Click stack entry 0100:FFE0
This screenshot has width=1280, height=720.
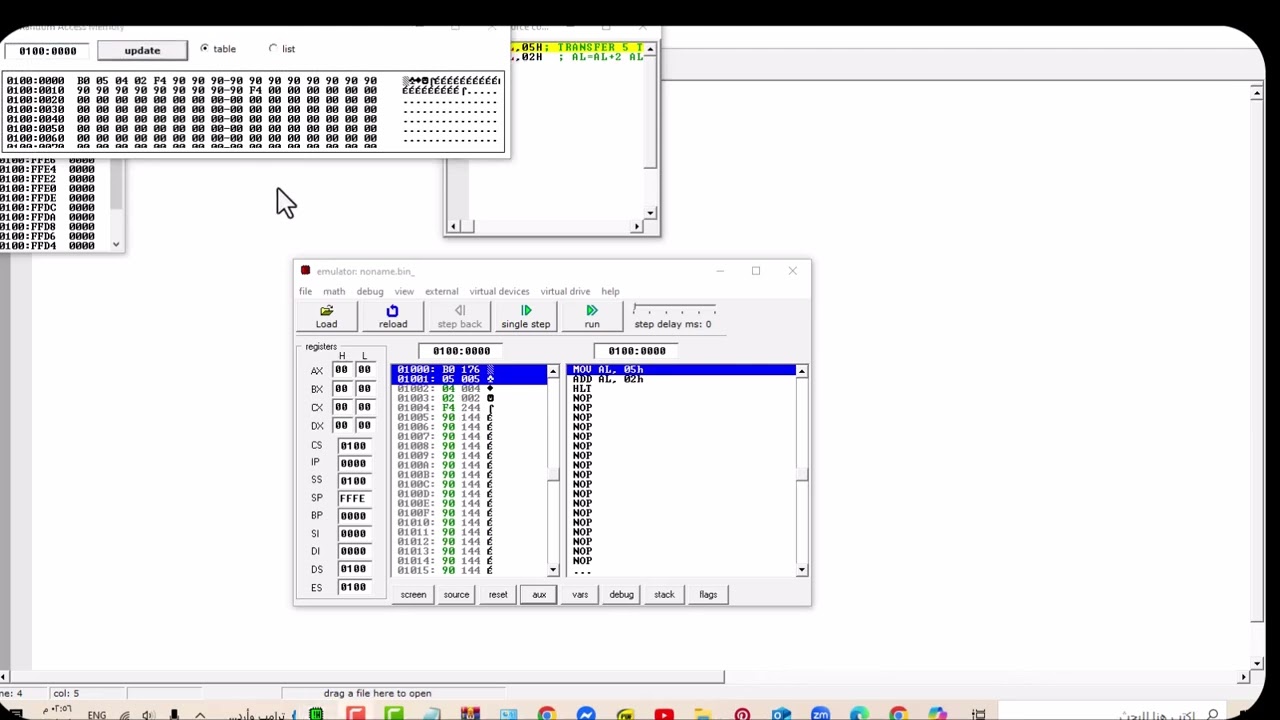[47, 189]
